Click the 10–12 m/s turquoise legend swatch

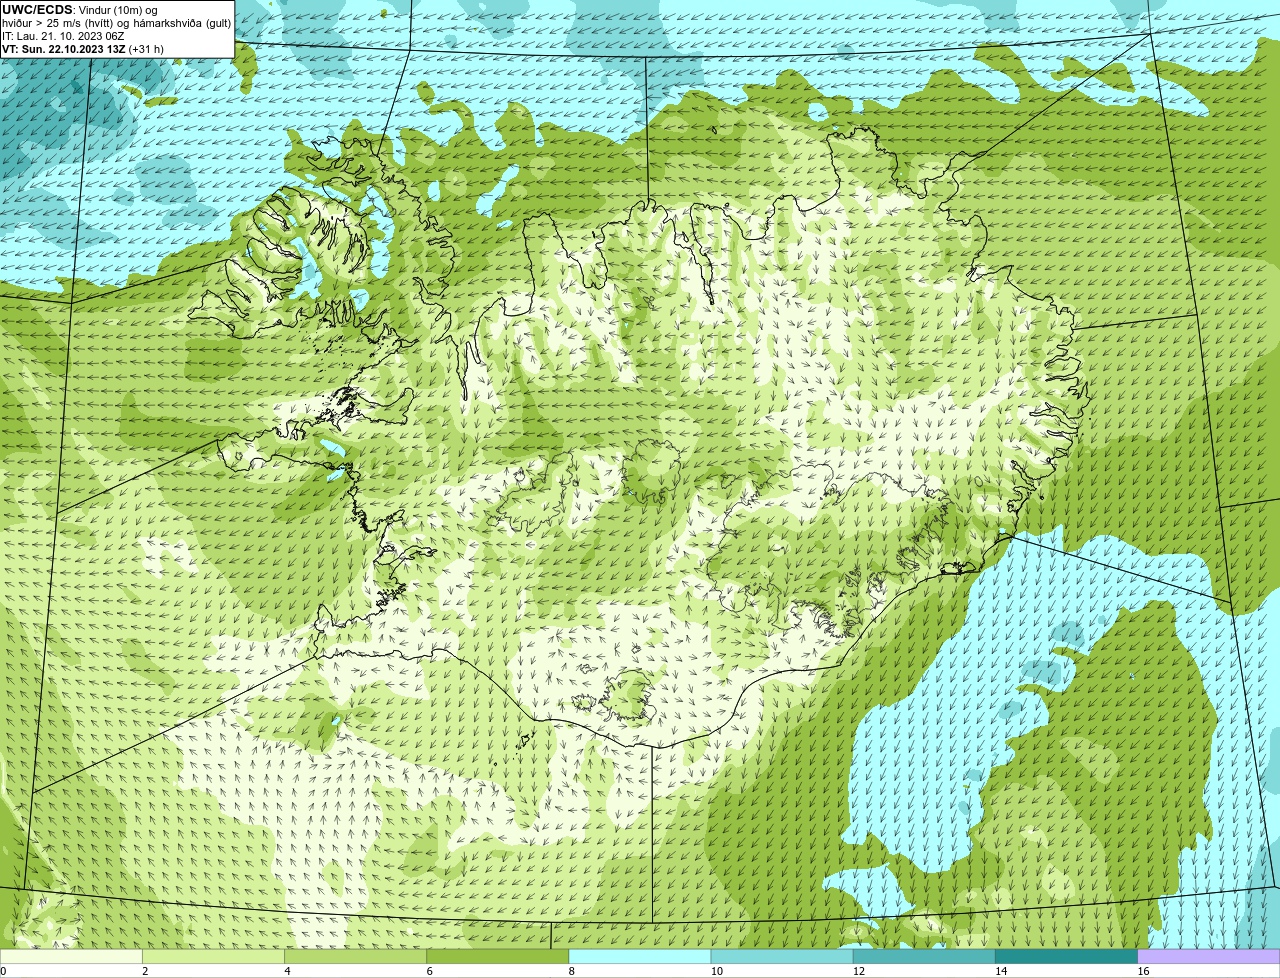(782, 956)
